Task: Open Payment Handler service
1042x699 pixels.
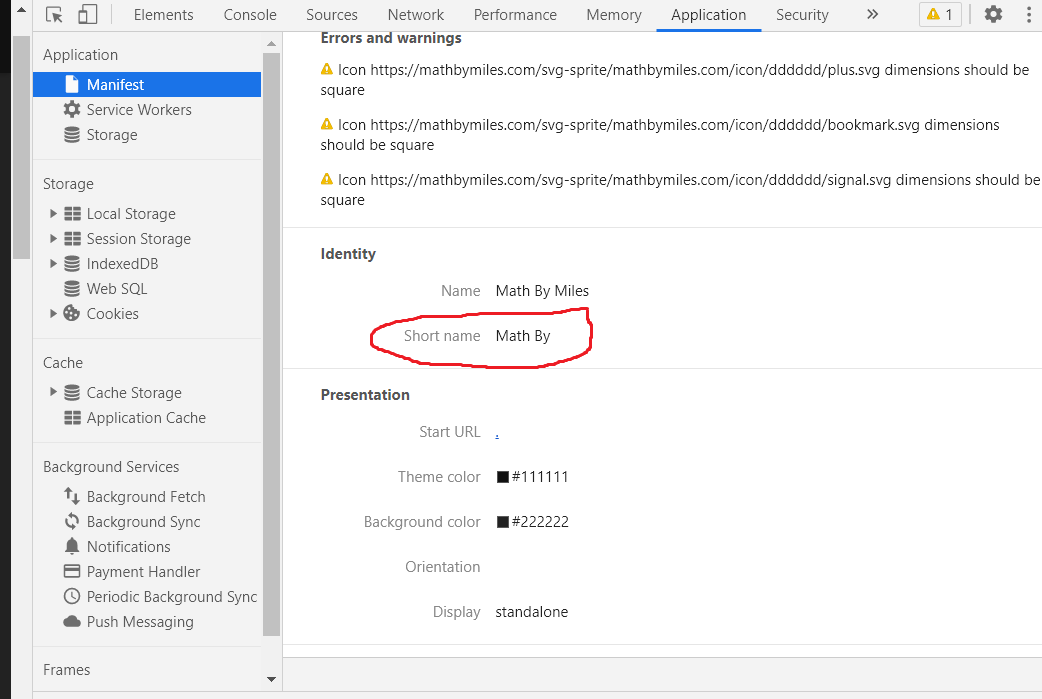Action: click(143, 571)
